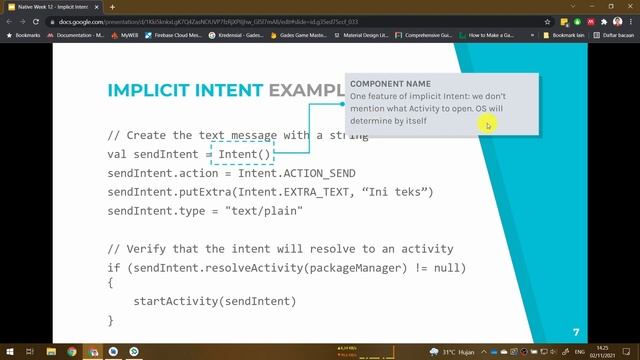Image resolution: width=640 pixels, height=360 pixels.
Task: Click the sendIntent.putExtra code line
Action: pyautogui.click(x=270, y=192)
